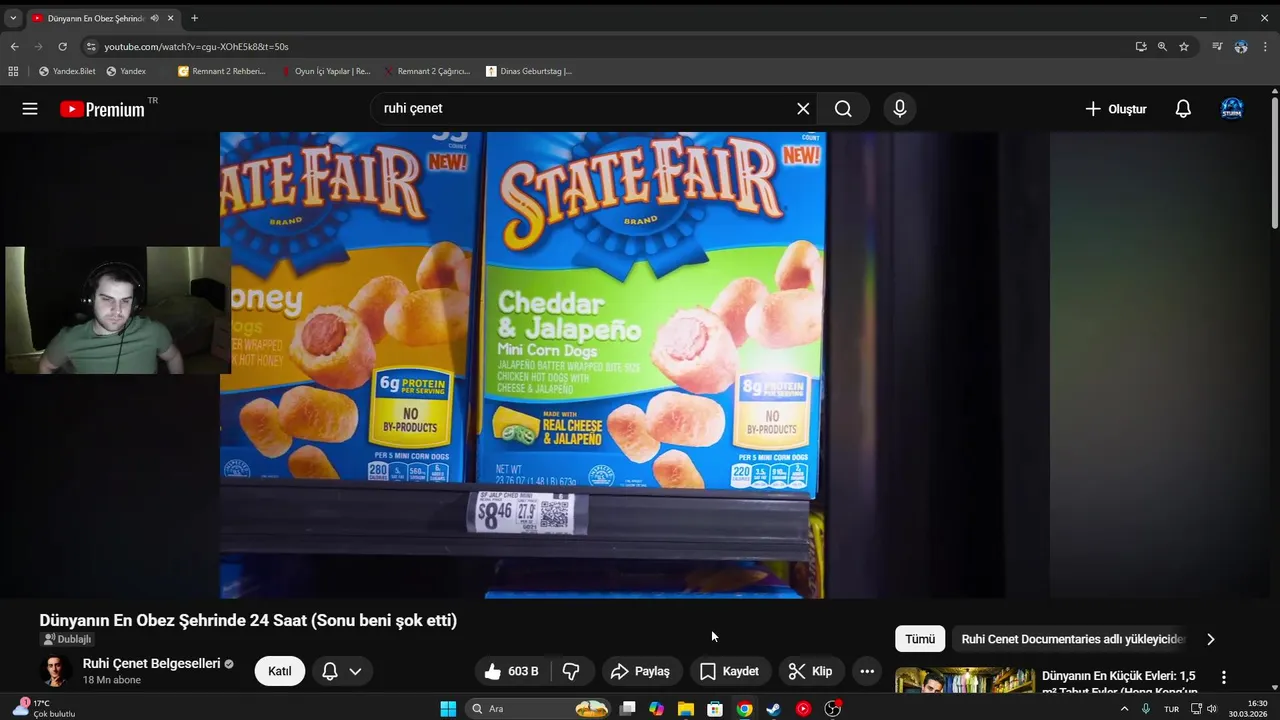Open the Remnant 2 Çağırıcı bookmark

[x=427, y=71]
